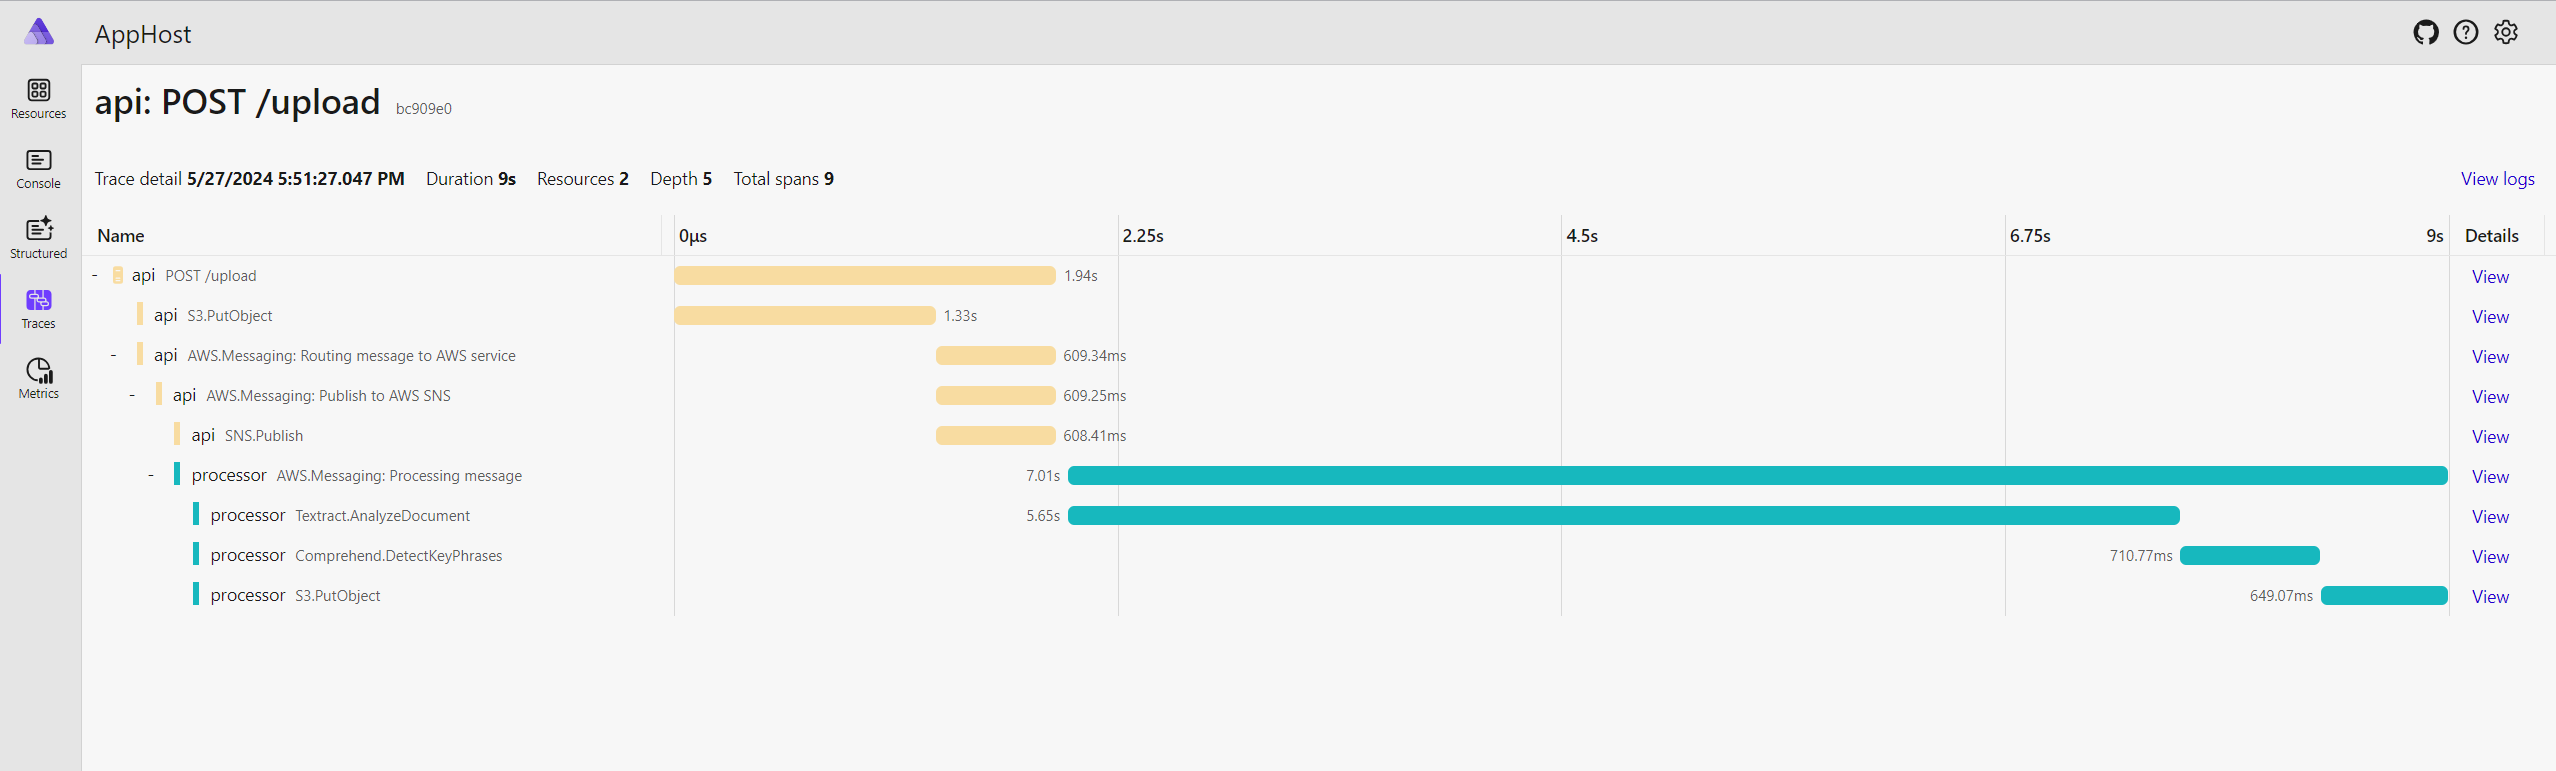Click the Aspire logo icon
Viewport: 2556px width, 771px height.
click(x=39, y=32)
